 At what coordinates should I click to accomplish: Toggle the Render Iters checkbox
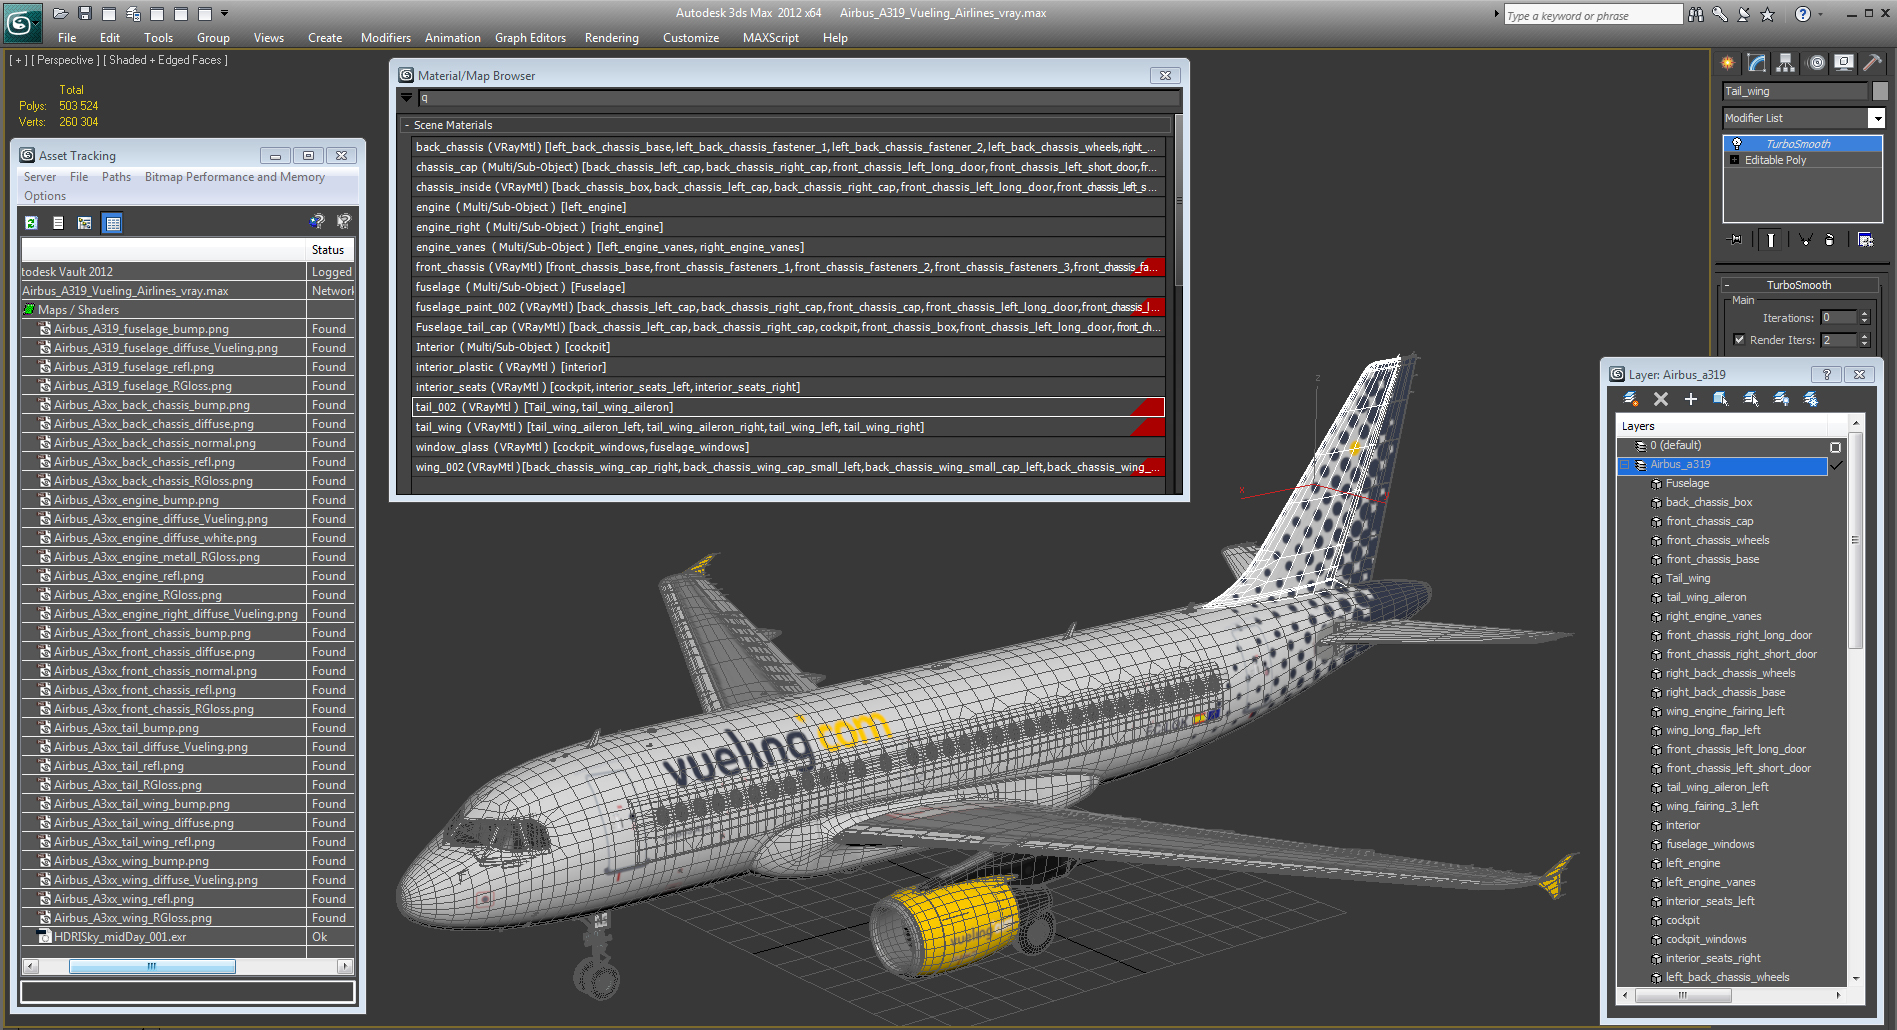click(1739, 340)
